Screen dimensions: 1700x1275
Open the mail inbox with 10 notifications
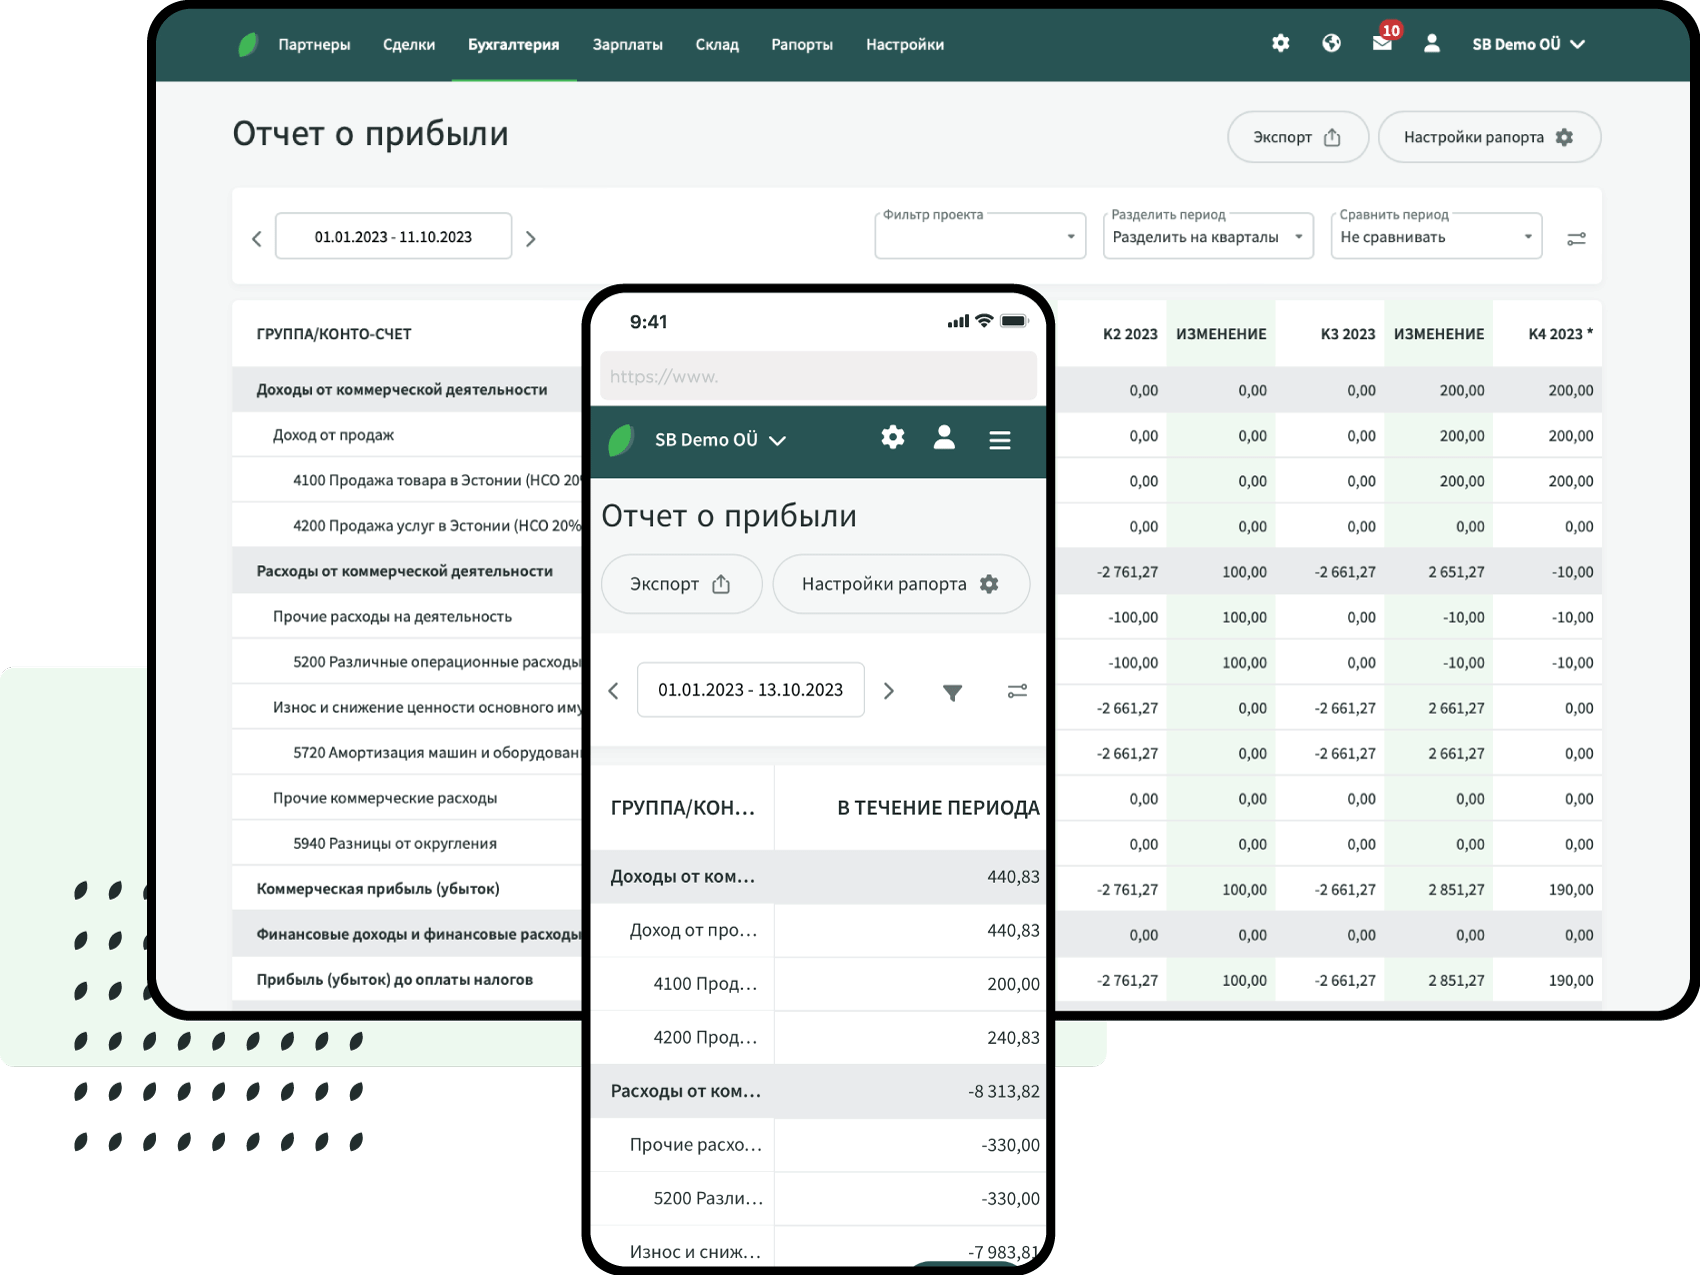point(1382,43)
